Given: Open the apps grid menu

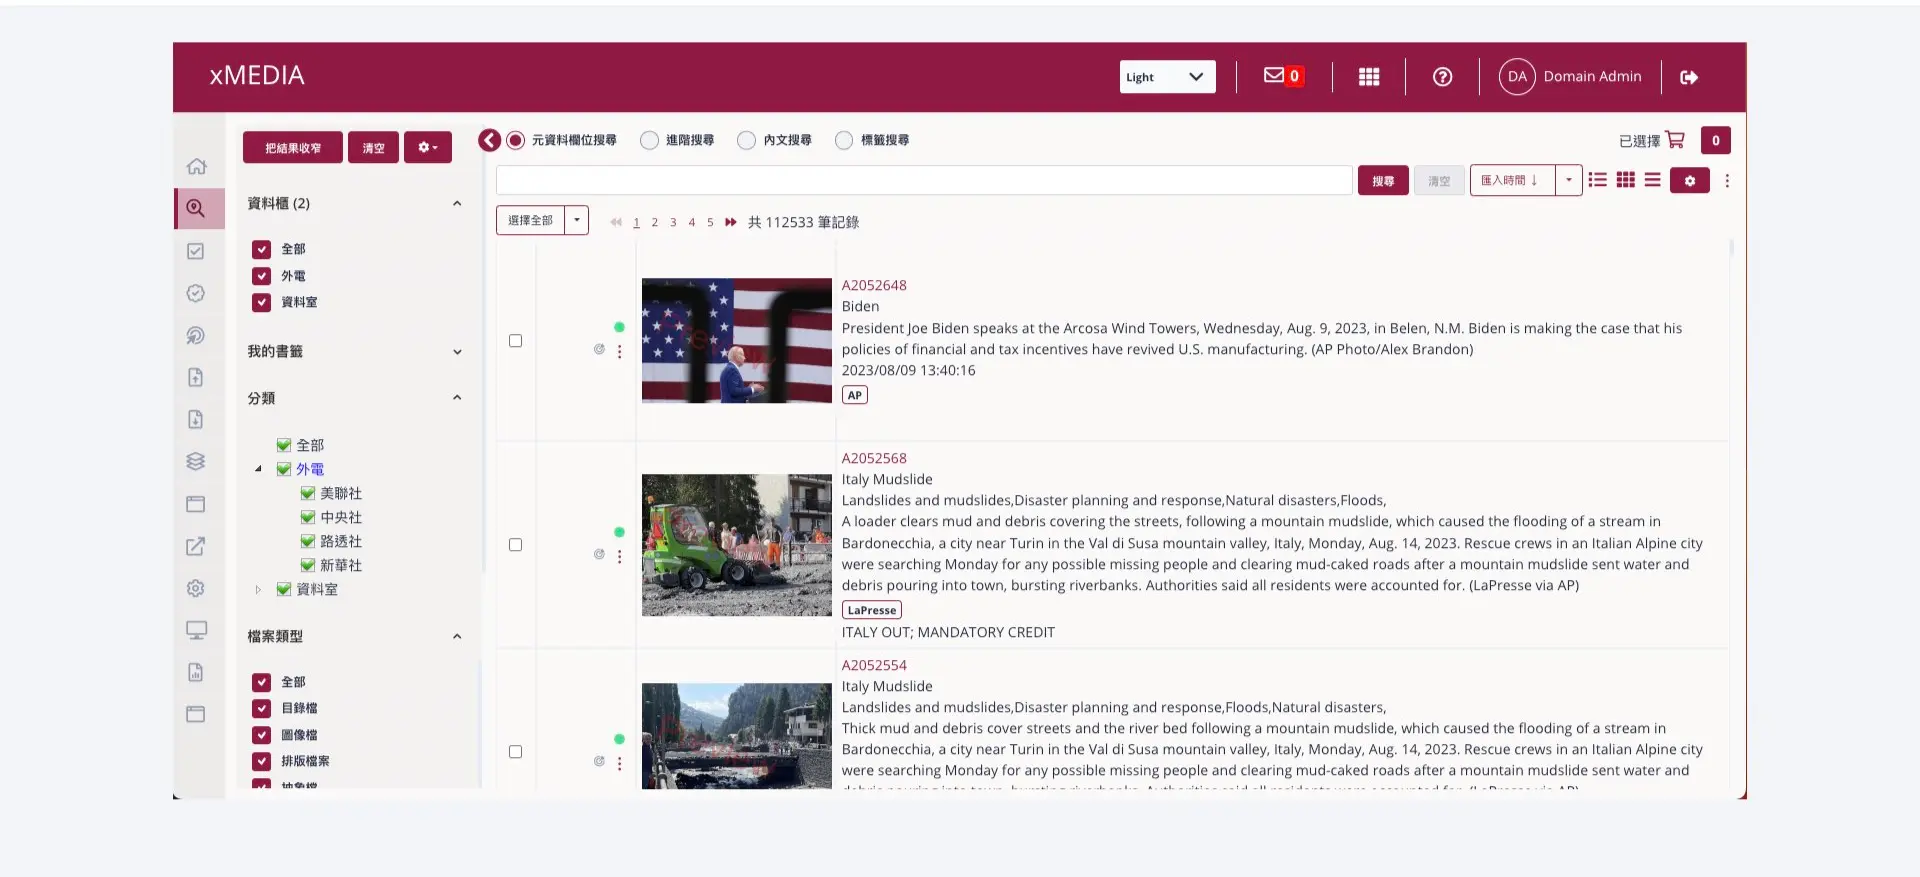Looking at the screenshot, I should [x=1369, y=77].
